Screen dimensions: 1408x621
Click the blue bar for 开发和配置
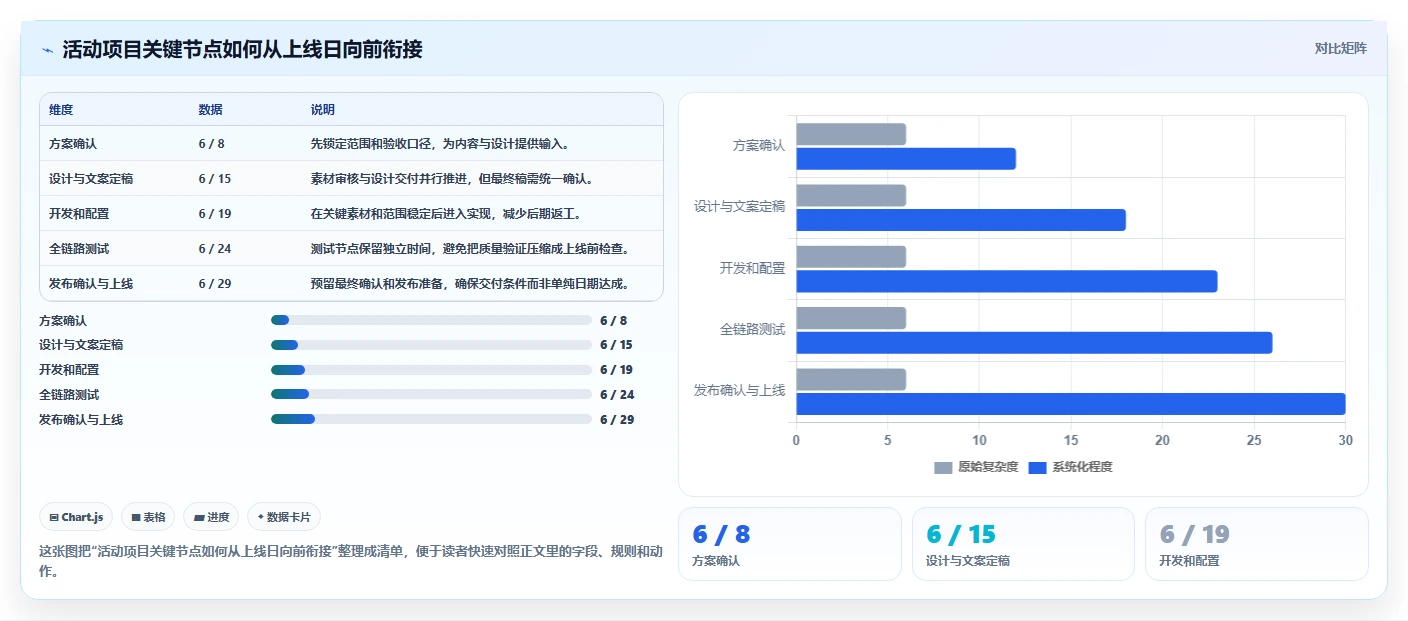[x=1007, y=282]
